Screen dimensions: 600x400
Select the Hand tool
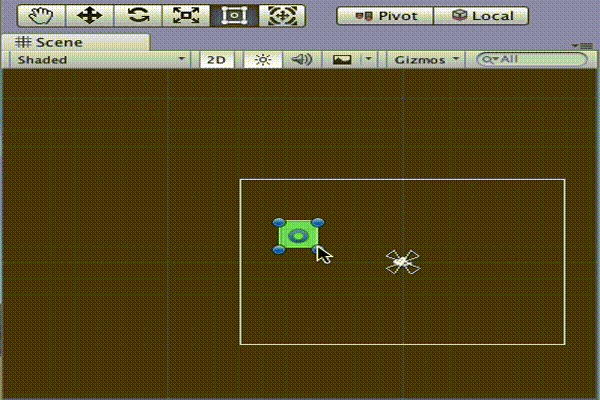pos(41,15)
